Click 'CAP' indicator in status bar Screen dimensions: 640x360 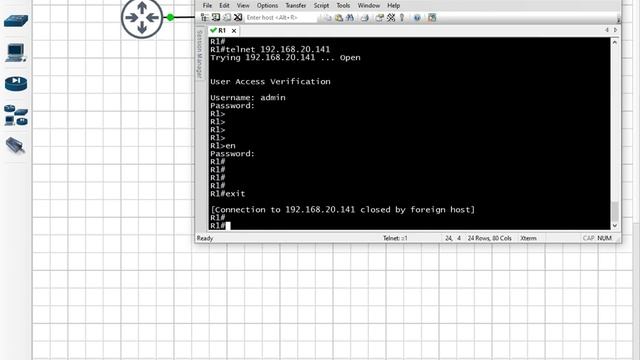coord(588,238)
